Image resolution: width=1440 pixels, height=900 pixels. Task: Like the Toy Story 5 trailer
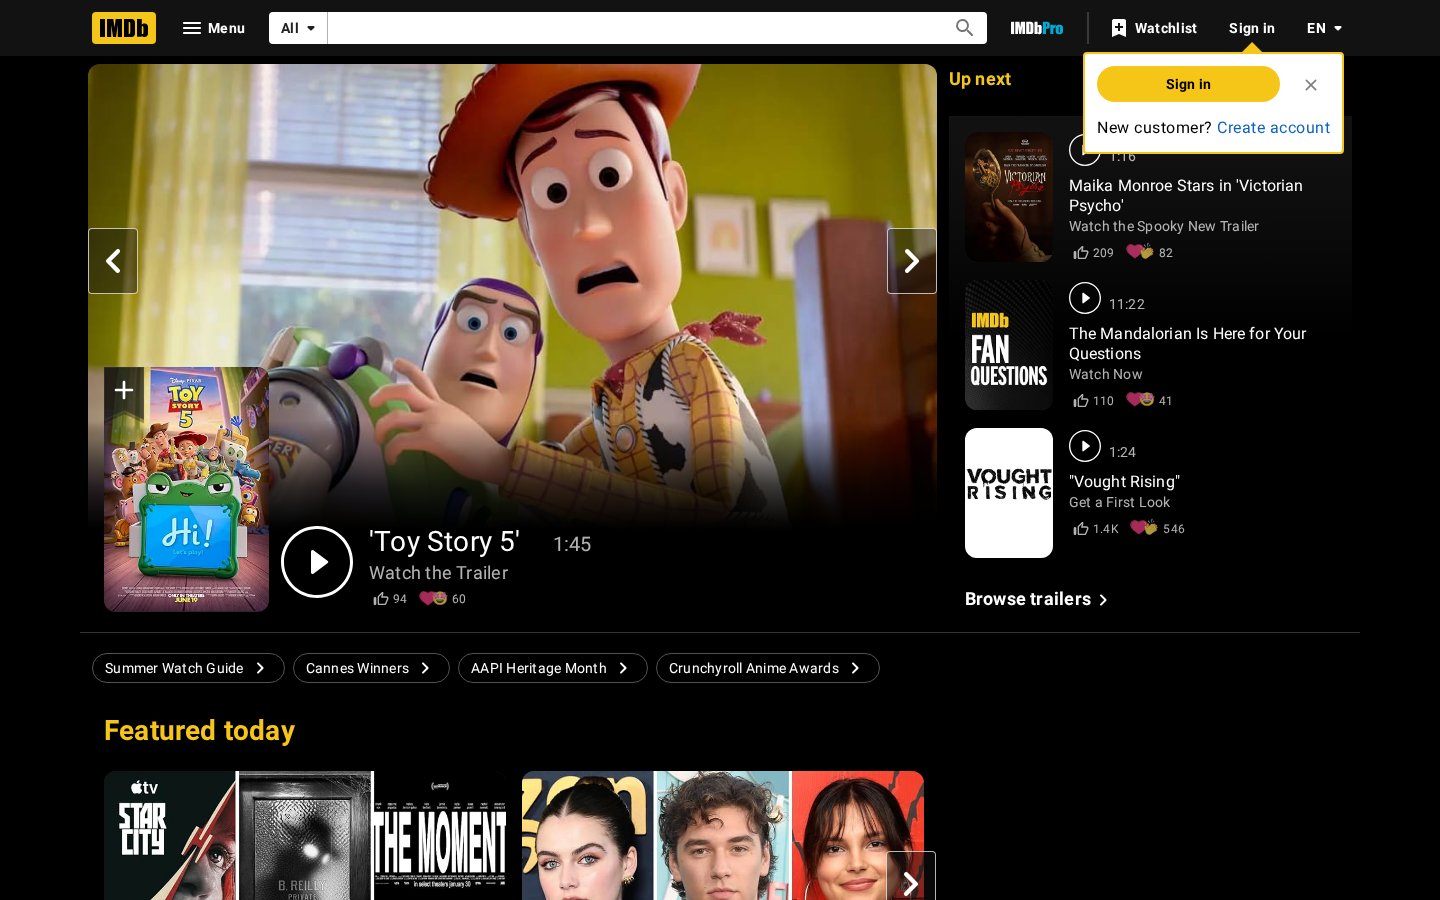tap(389, 599)
